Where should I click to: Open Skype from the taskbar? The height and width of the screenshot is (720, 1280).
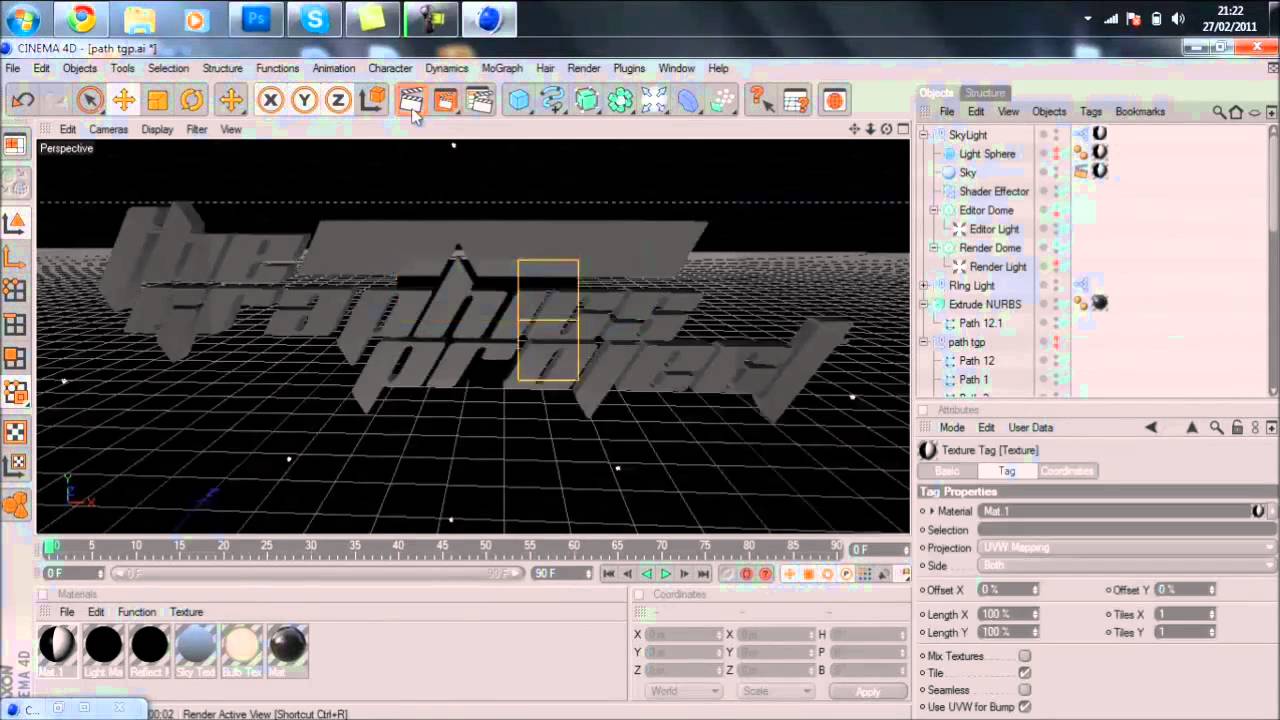click(314, 18)
